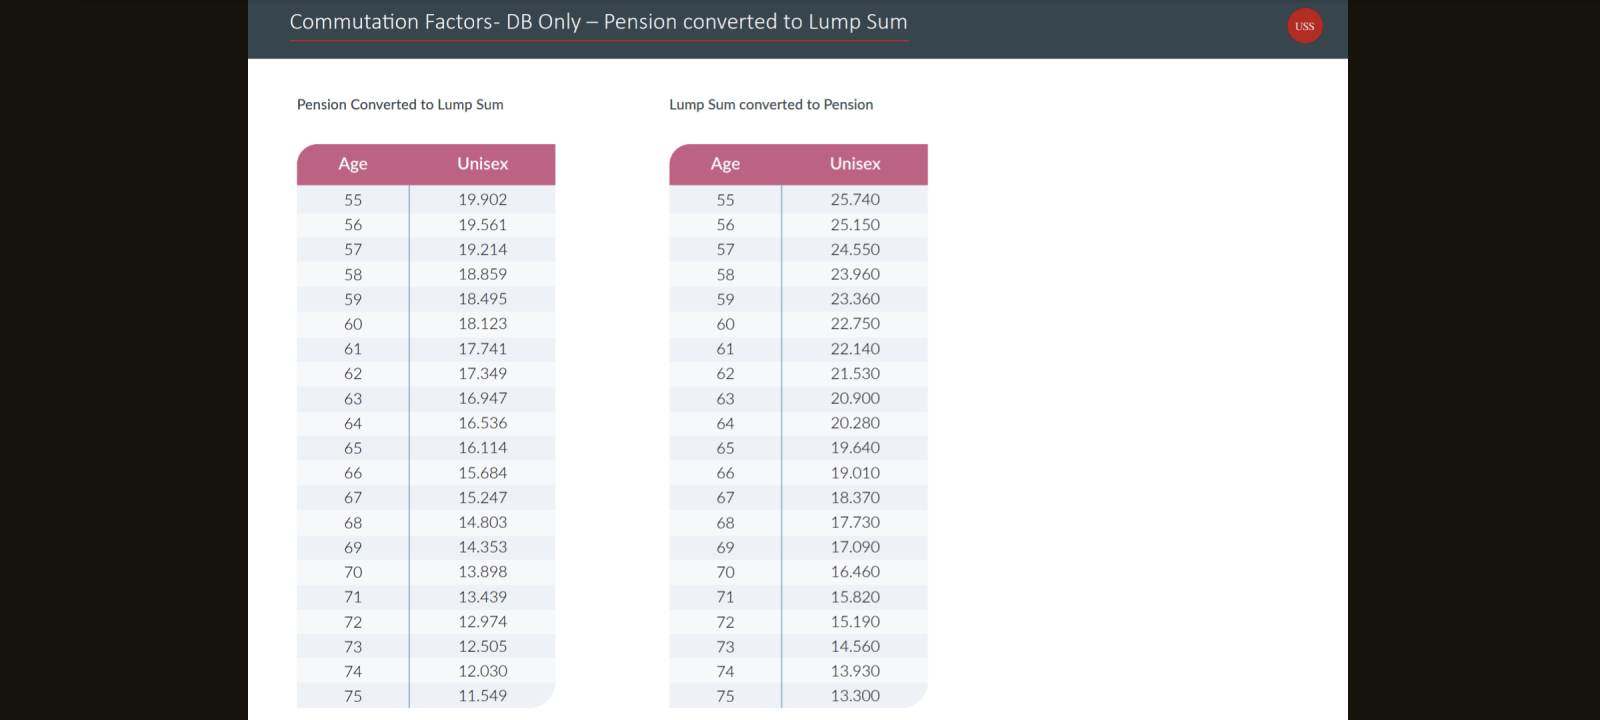This screenshot has height=720, width=1600.
Task: Select the value 19.640
Action: 855,448
